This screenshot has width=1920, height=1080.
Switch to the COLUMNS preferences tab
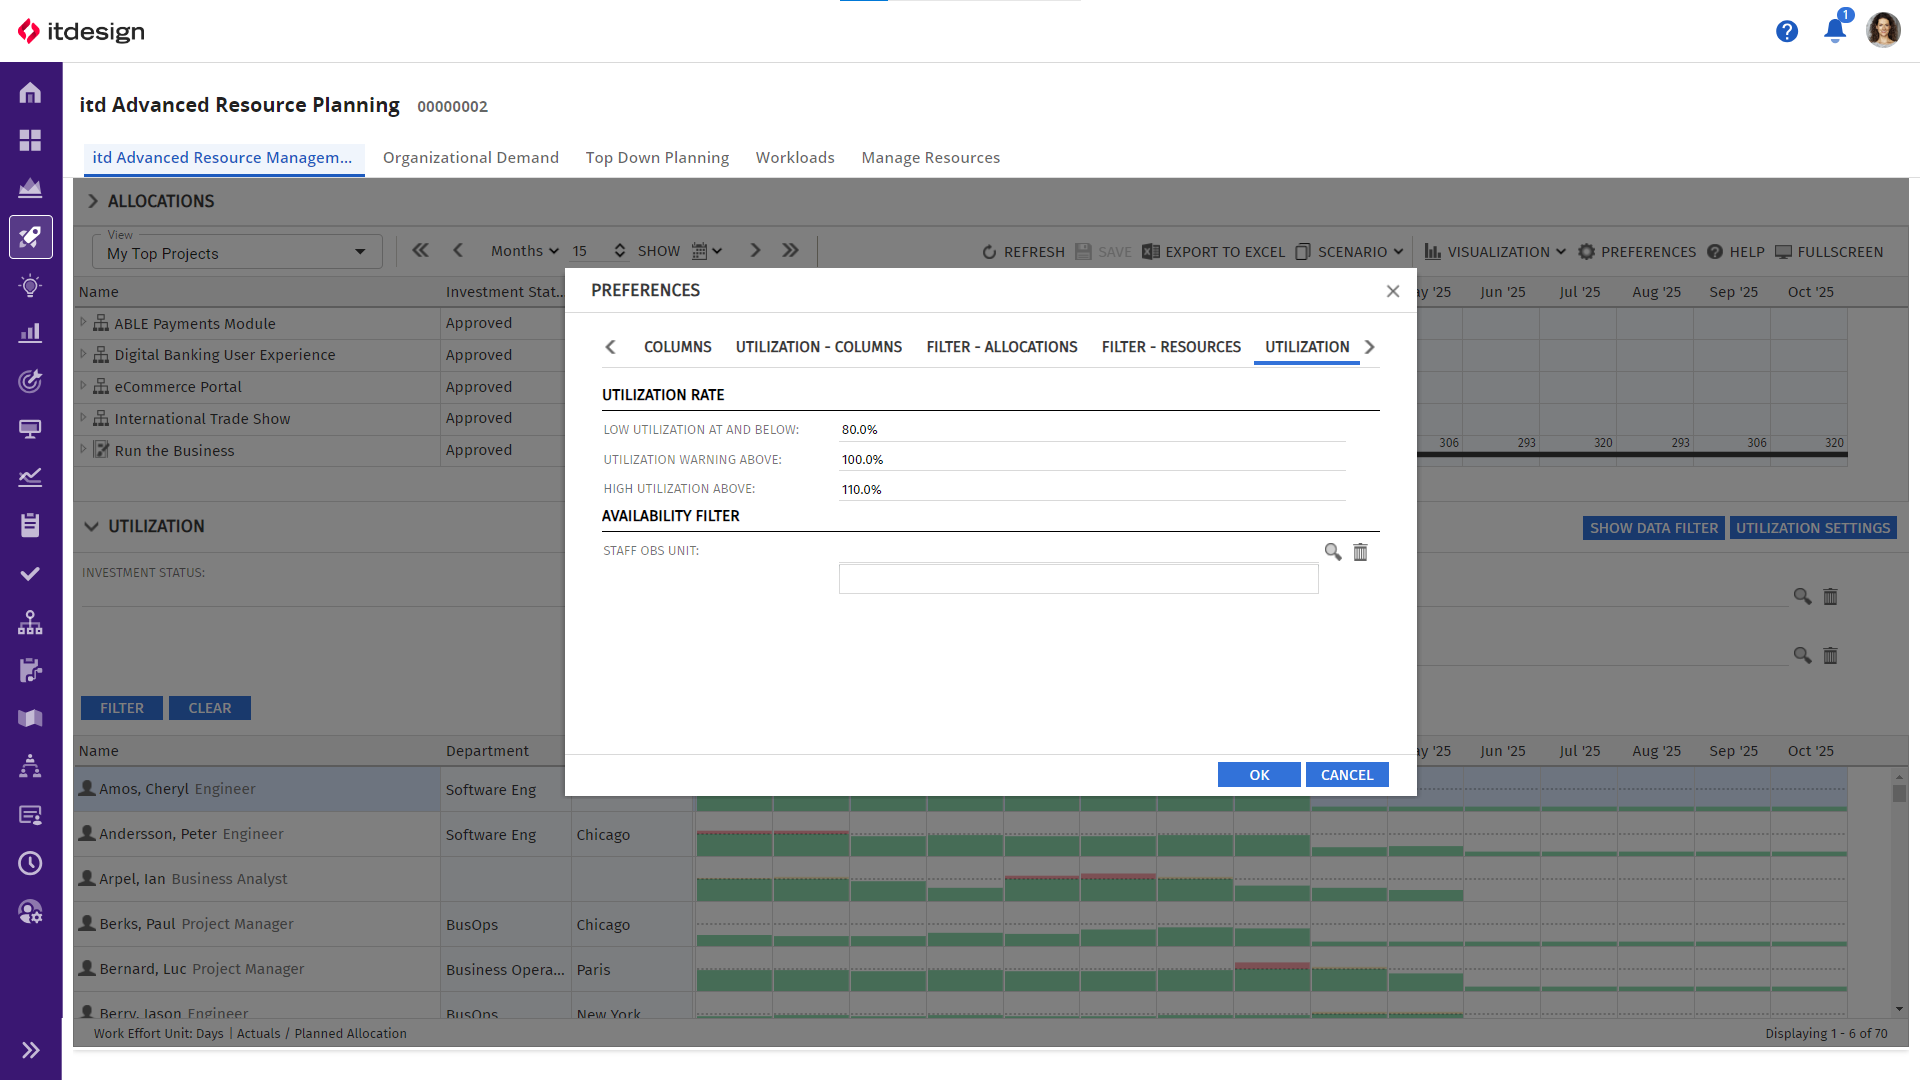pos(677,347)
